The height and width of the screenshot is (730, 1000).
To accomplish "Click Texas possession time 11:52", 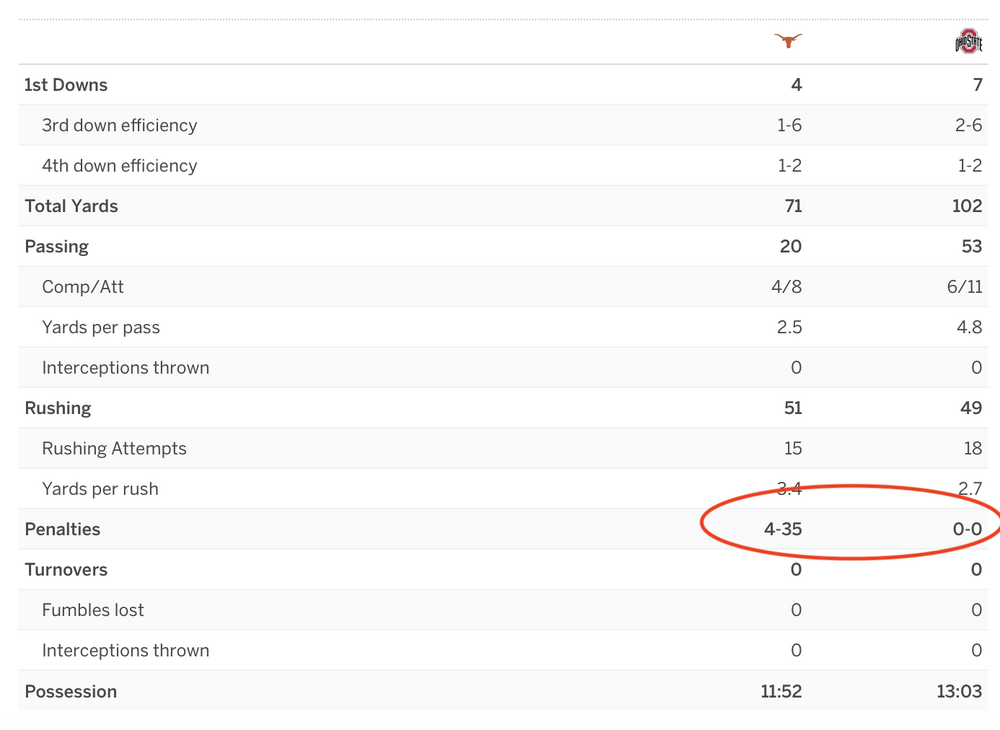I will pos(781,691).
